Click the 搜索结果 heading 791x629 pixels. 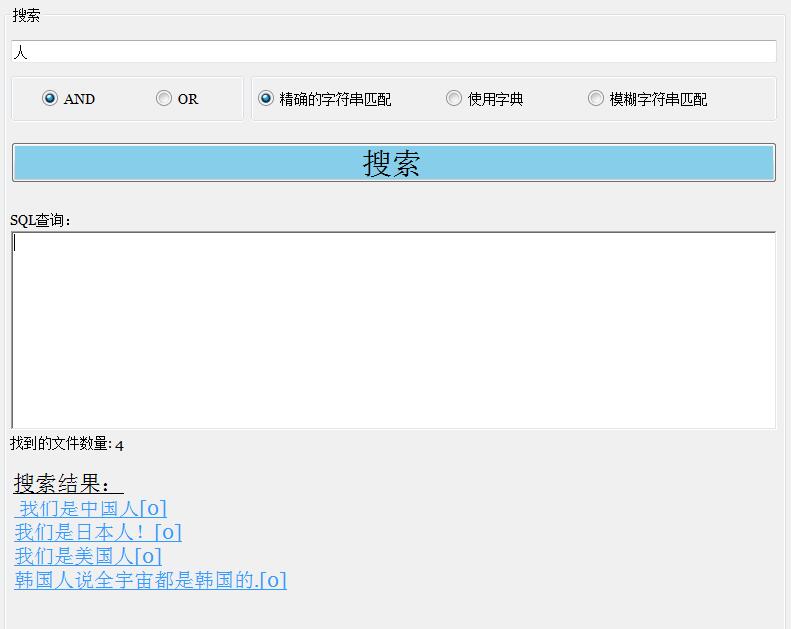tap(67, 484)
